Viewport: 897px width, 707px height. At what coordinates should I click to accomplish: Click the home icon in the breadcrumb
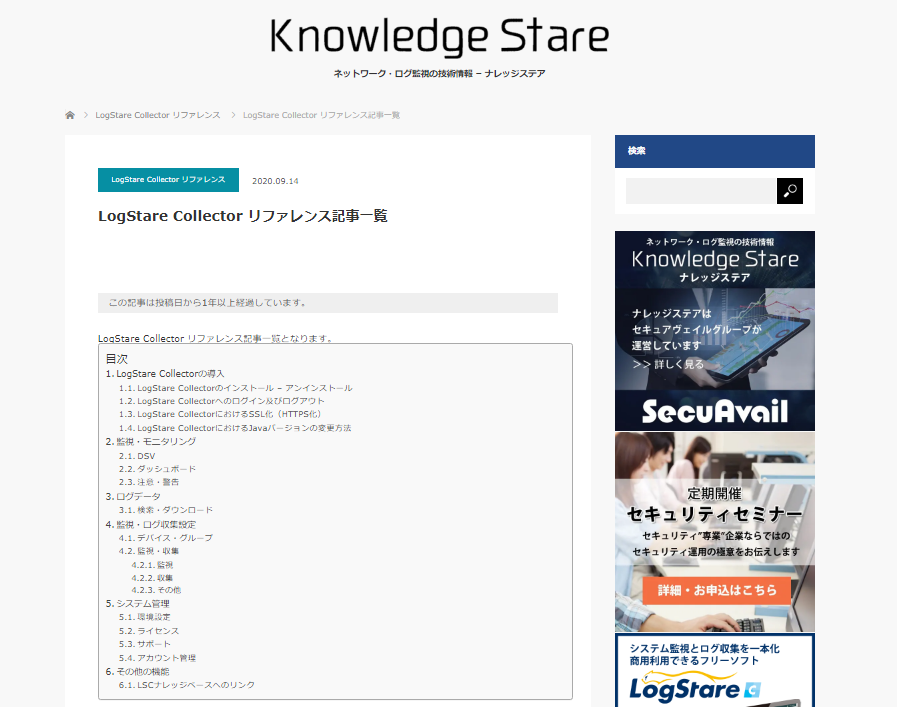click(x=70, y=115)
